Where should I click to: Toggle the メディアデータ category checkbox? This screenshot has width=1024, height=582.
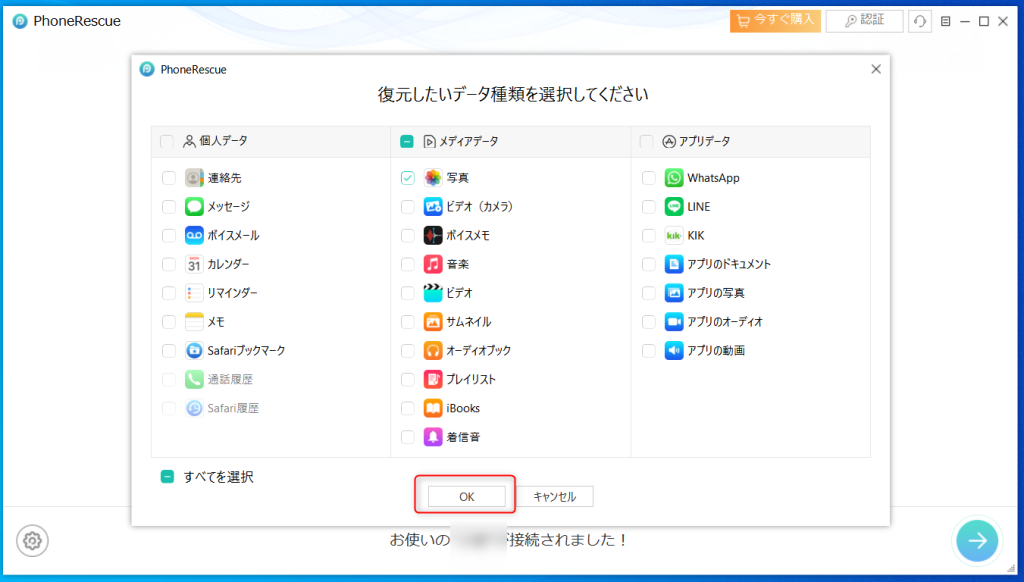pos(407,141)
